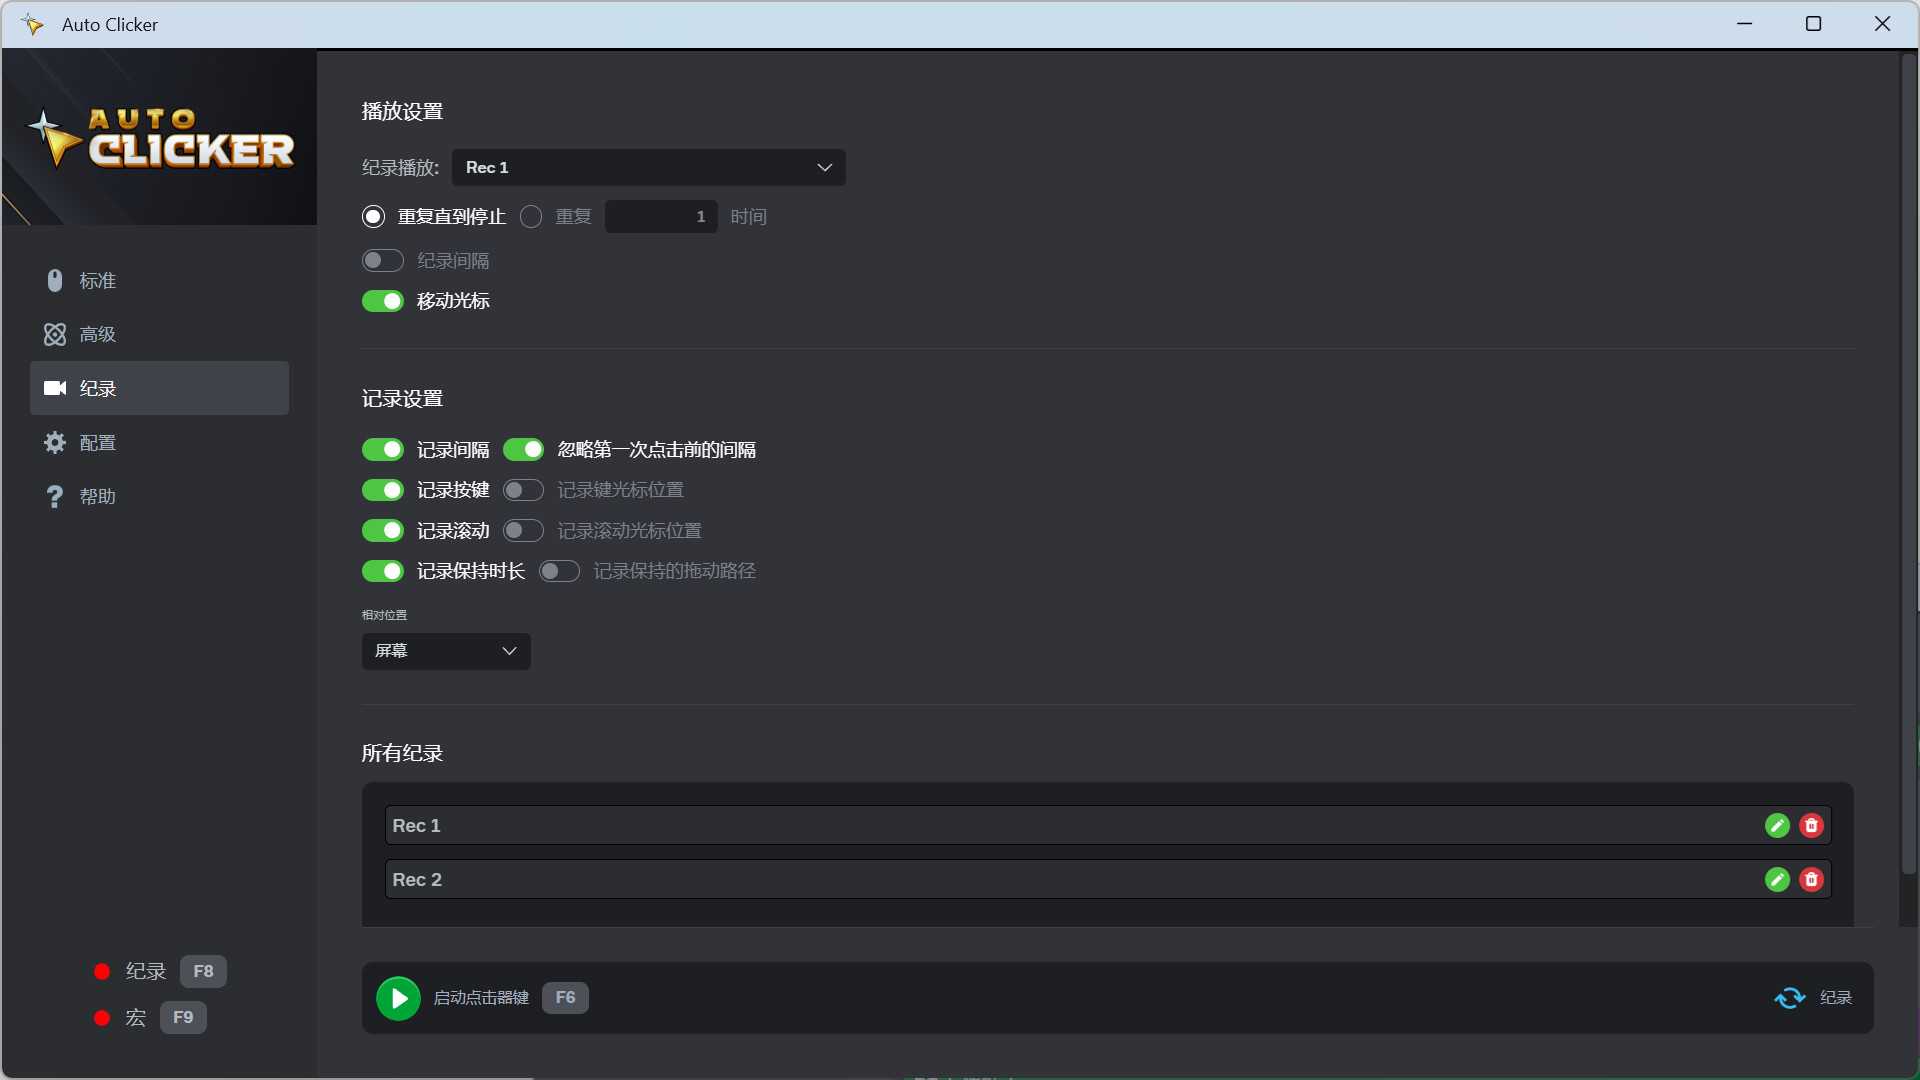The image size is (1920, 1080).
Task: Toggle 移动光标 switch off
Action: click(384, 301)
